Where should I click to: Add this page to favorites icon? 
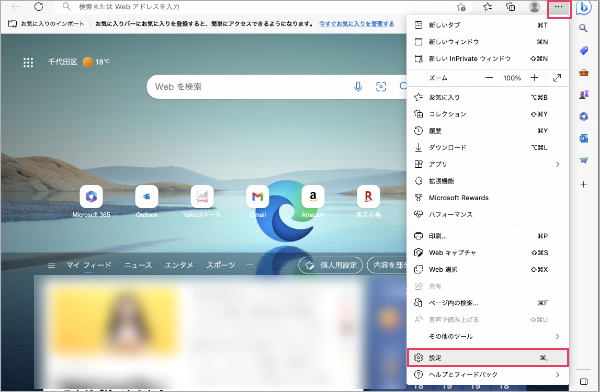[461, 7]
